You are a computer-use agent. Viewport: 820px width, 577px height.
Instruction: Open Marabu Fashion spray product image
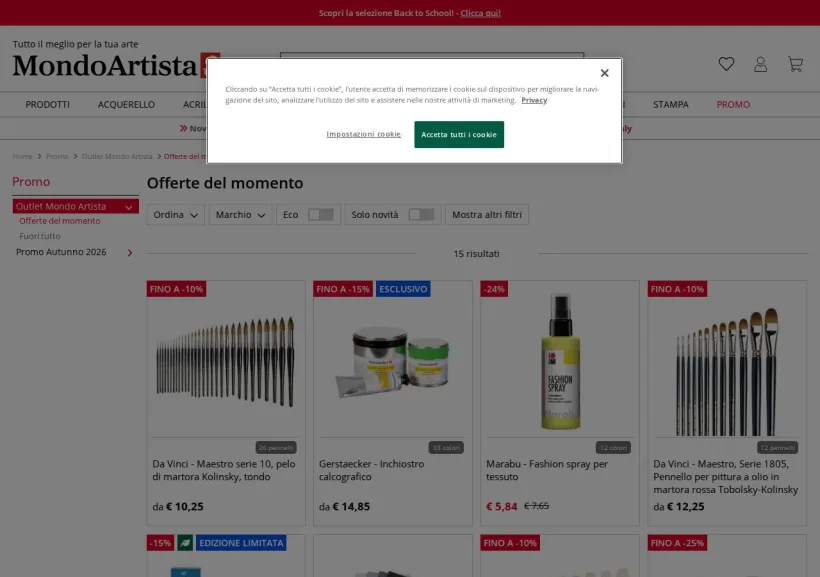(560, 361)
